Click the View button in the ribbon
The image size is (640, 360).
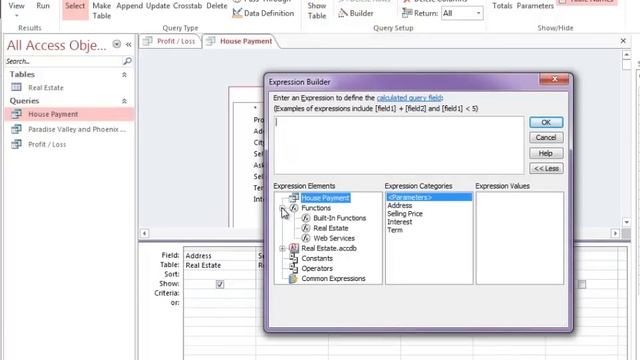[16, 6]
